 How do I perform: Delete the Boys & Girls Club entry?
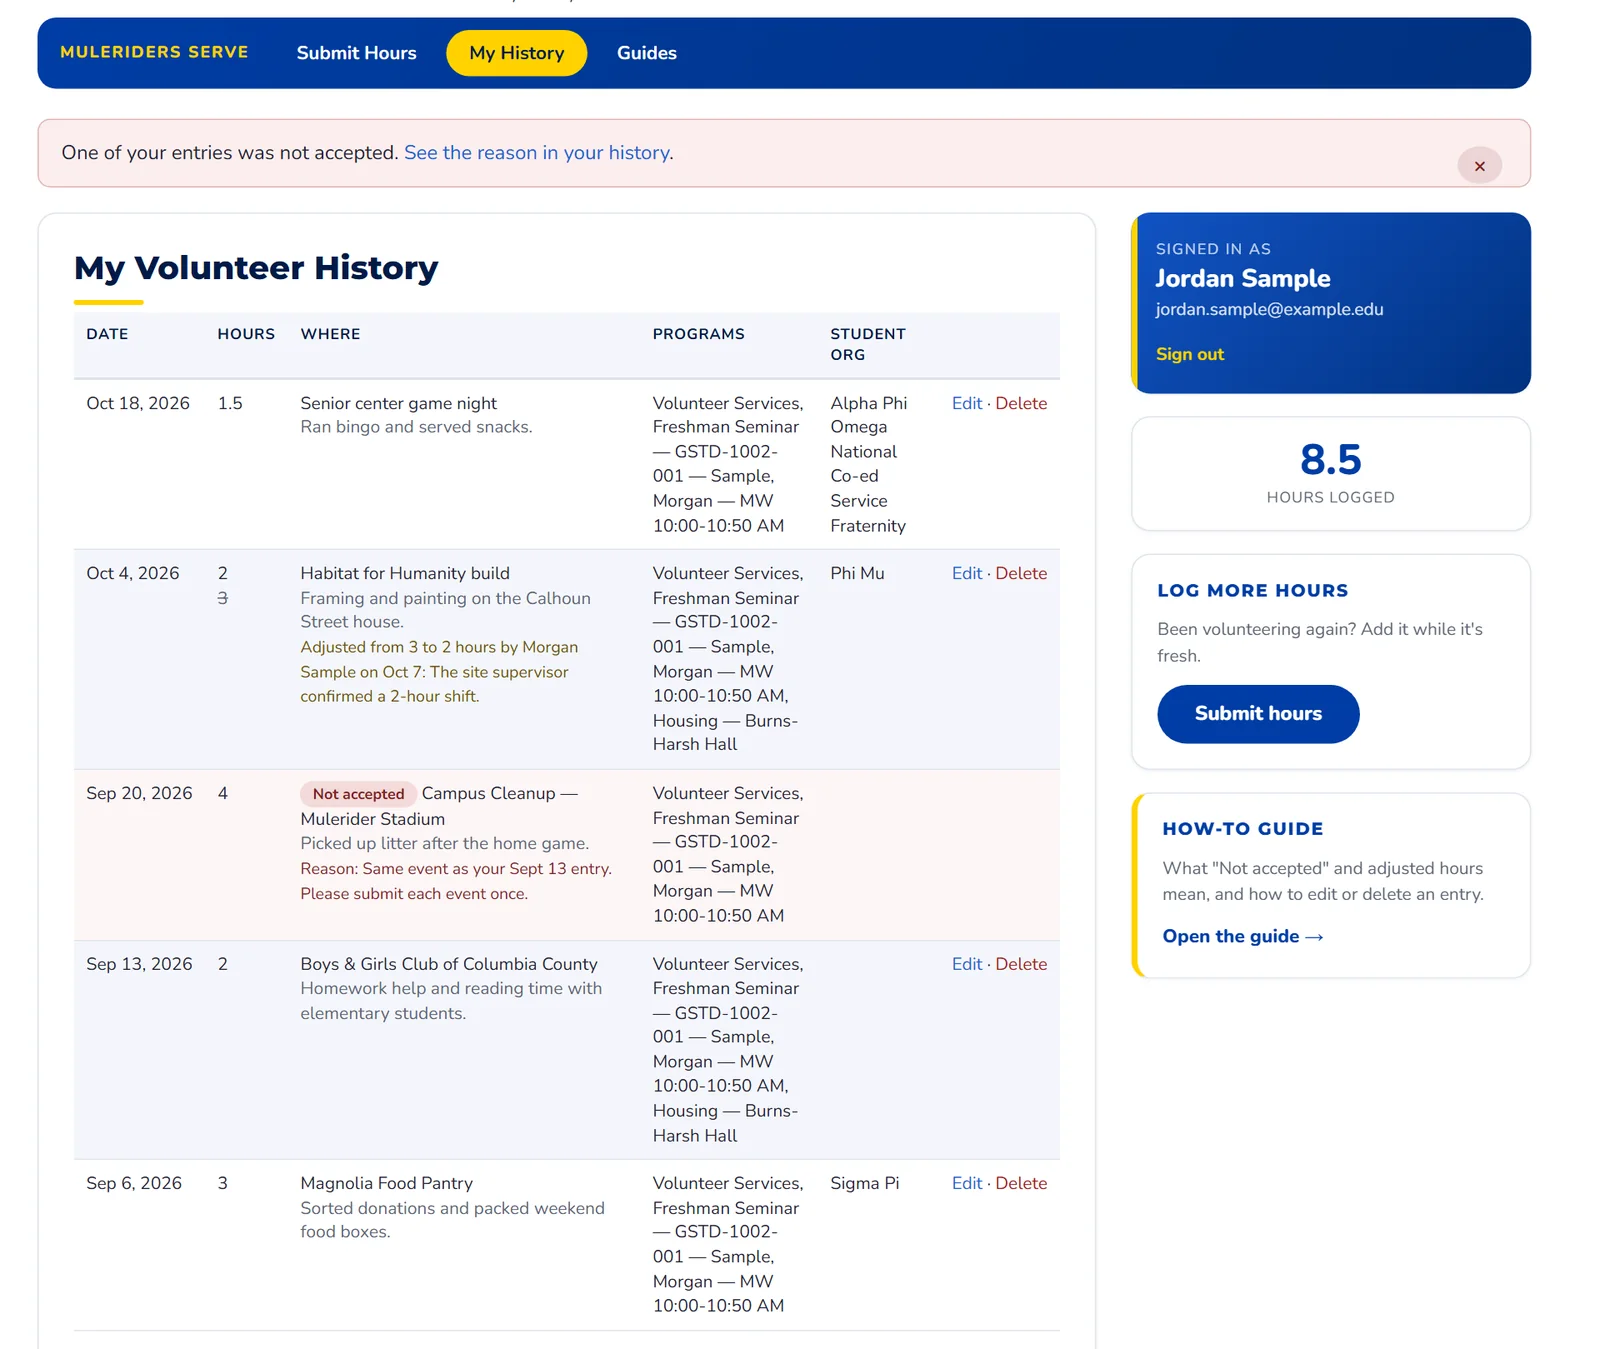tap(1021, 964)
